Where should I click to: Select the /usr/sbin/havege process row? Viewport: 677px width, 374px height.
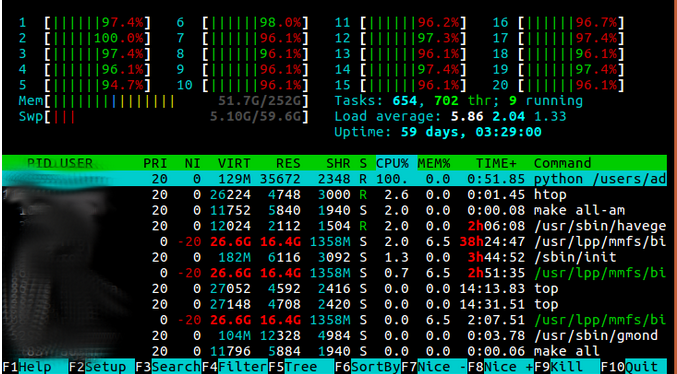(x=335, y=225)
